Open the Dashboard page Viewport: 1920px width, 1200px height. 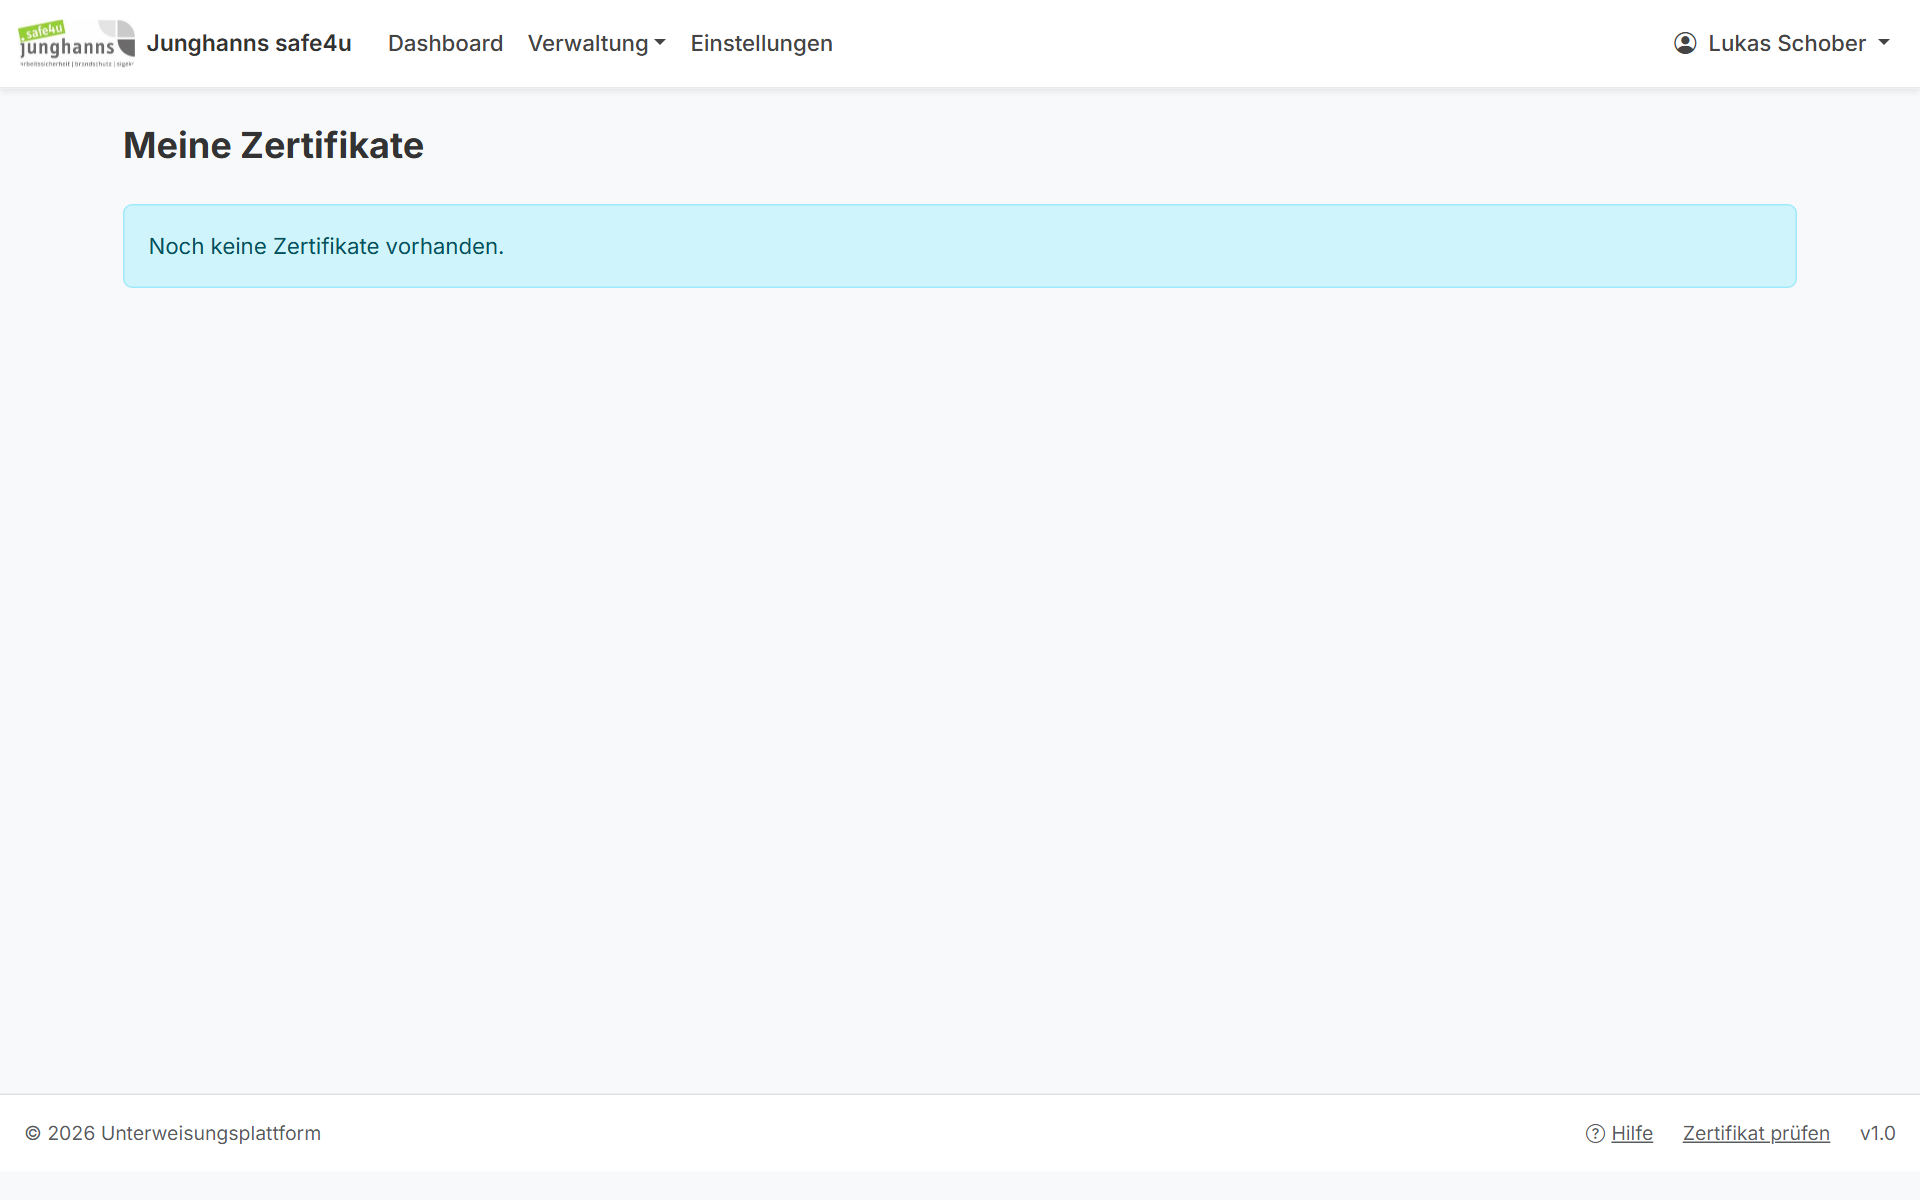click(445, 43)
